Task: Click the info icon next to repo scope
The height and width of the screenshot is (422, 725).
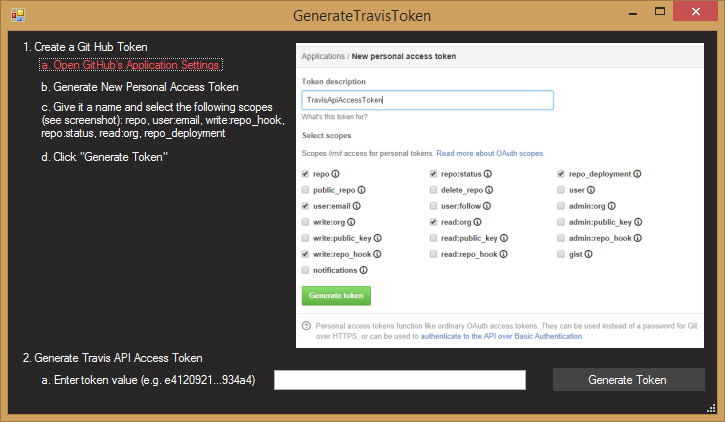Action: (x=331, y=173)
